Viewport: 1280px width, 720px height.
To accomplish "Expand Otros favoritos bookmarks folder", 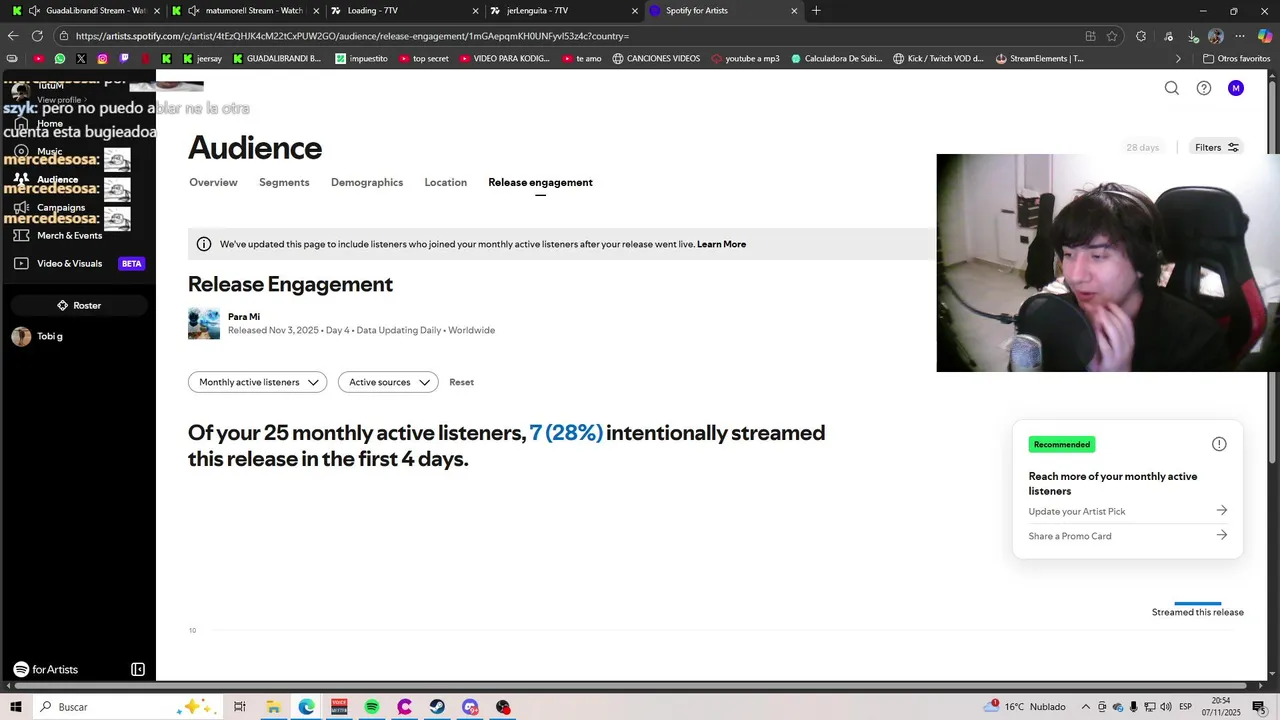I will coord(1236,59).
